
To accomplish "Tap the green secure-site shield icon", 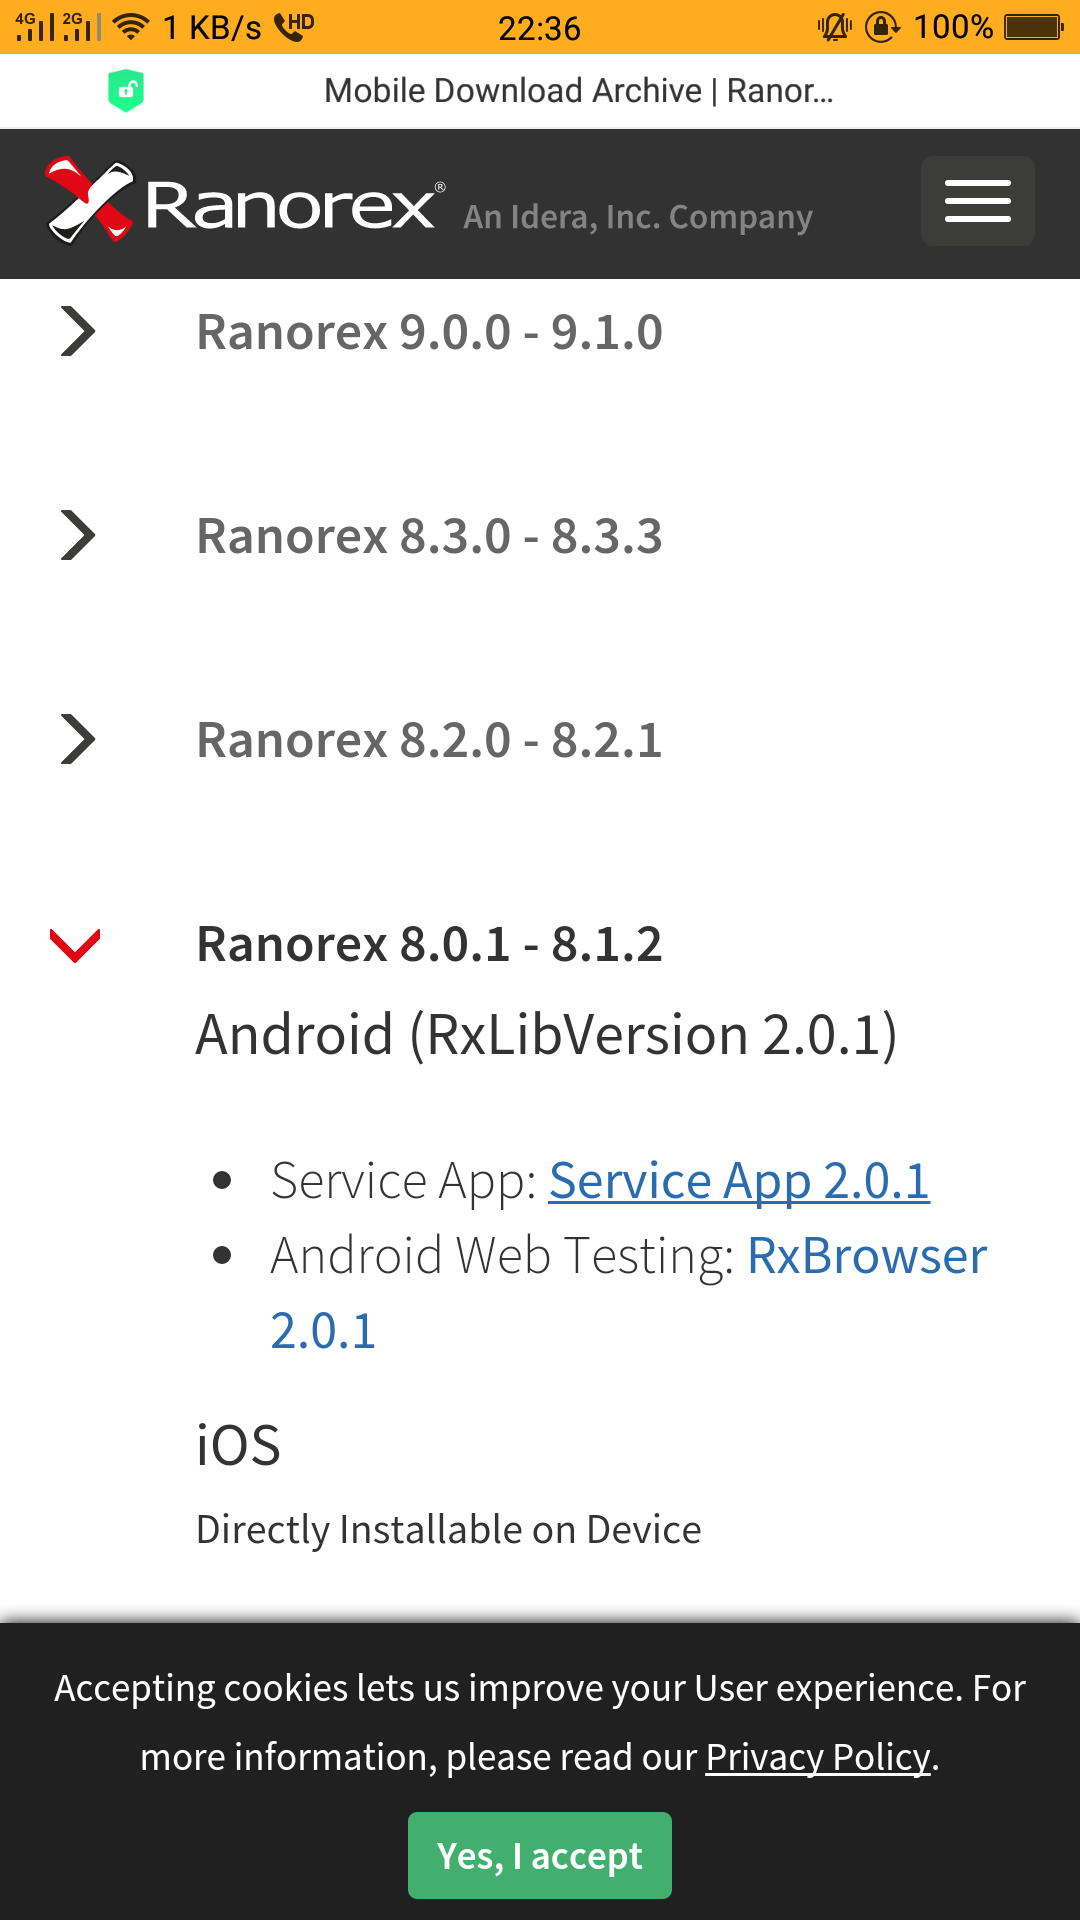I will 126,91.
